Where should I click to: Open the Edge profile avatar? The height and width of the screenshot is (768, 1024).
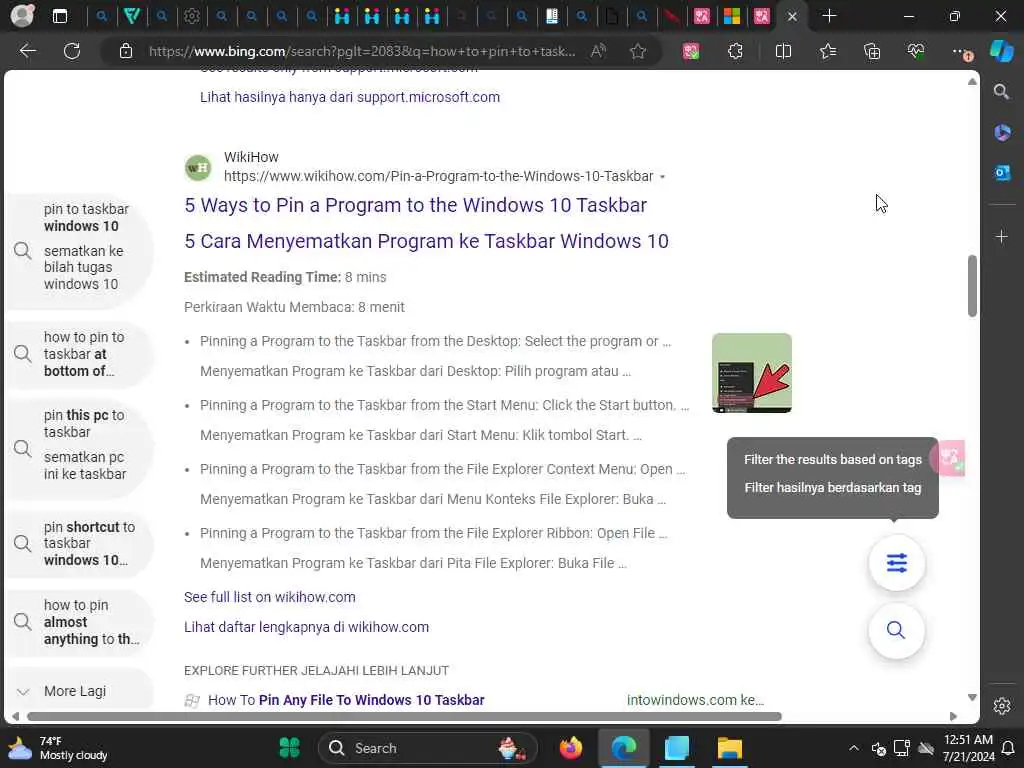click(22, 16)
